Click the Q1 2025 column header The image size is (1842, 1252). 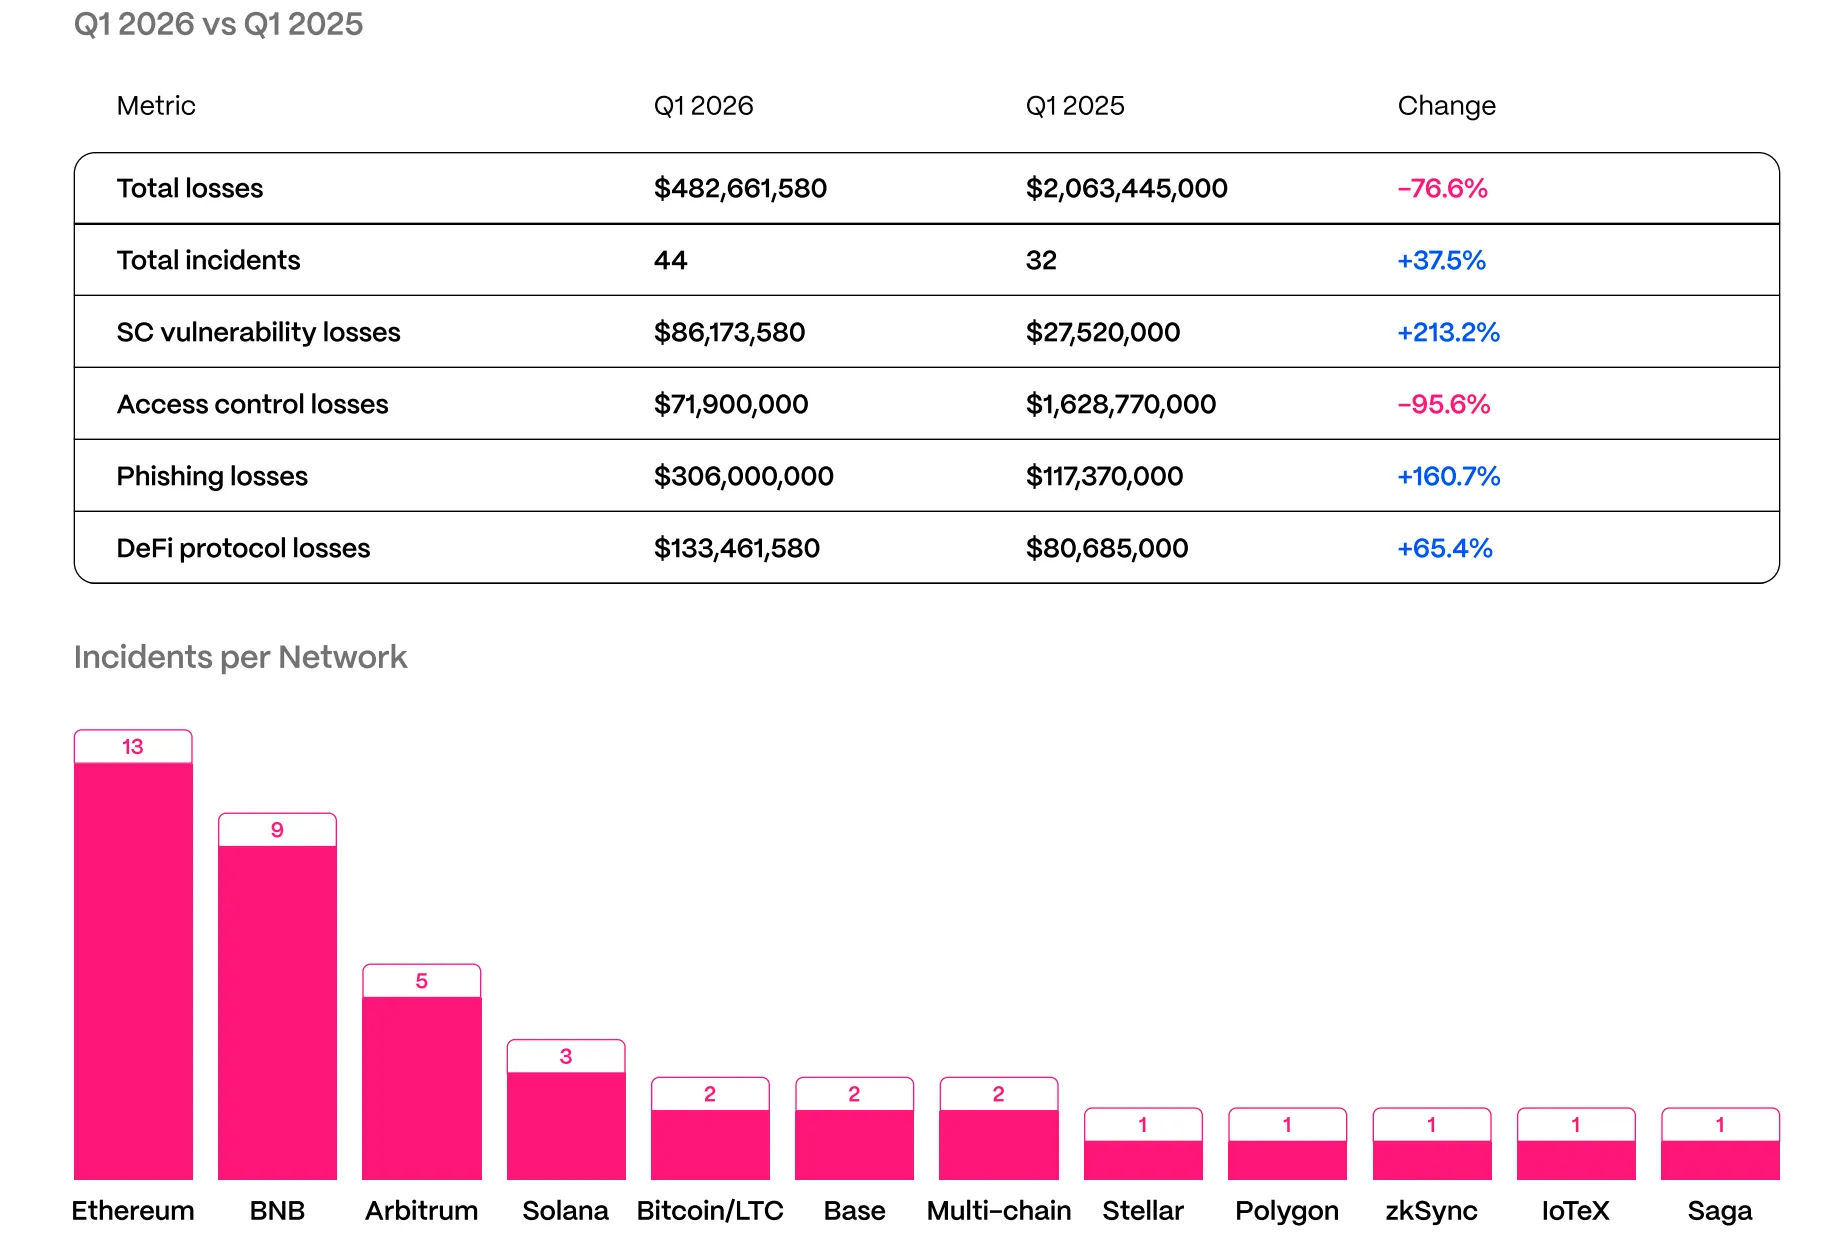click(1074, 105)
